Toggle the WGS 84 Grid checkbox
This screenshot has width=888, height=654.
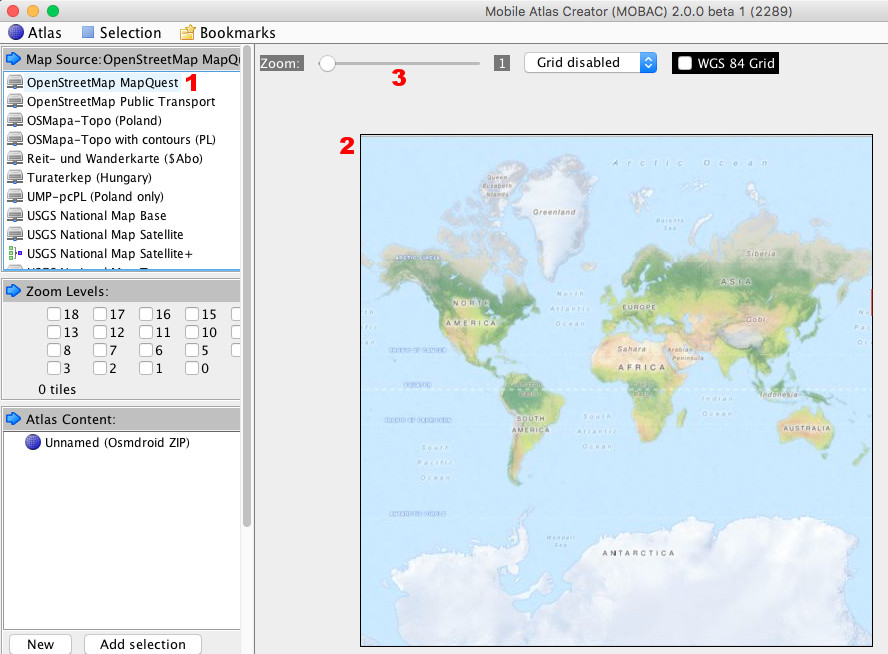point(685,63)
